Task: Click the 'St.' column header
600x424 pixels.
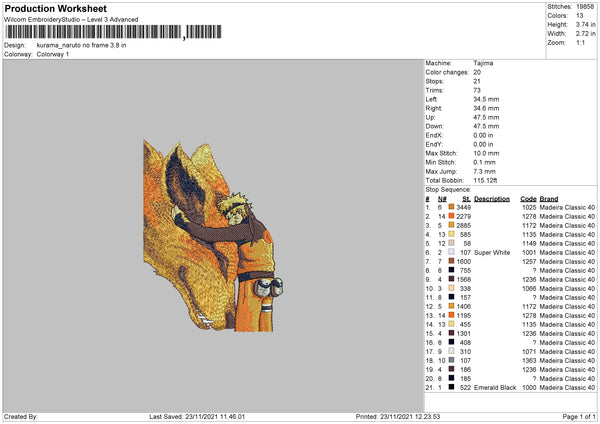Action: coord(466,199)
